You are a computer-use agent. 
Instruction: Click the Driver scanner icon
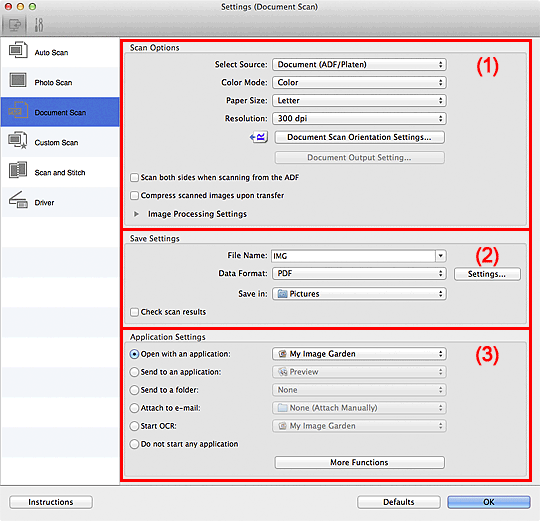[18, 200]
